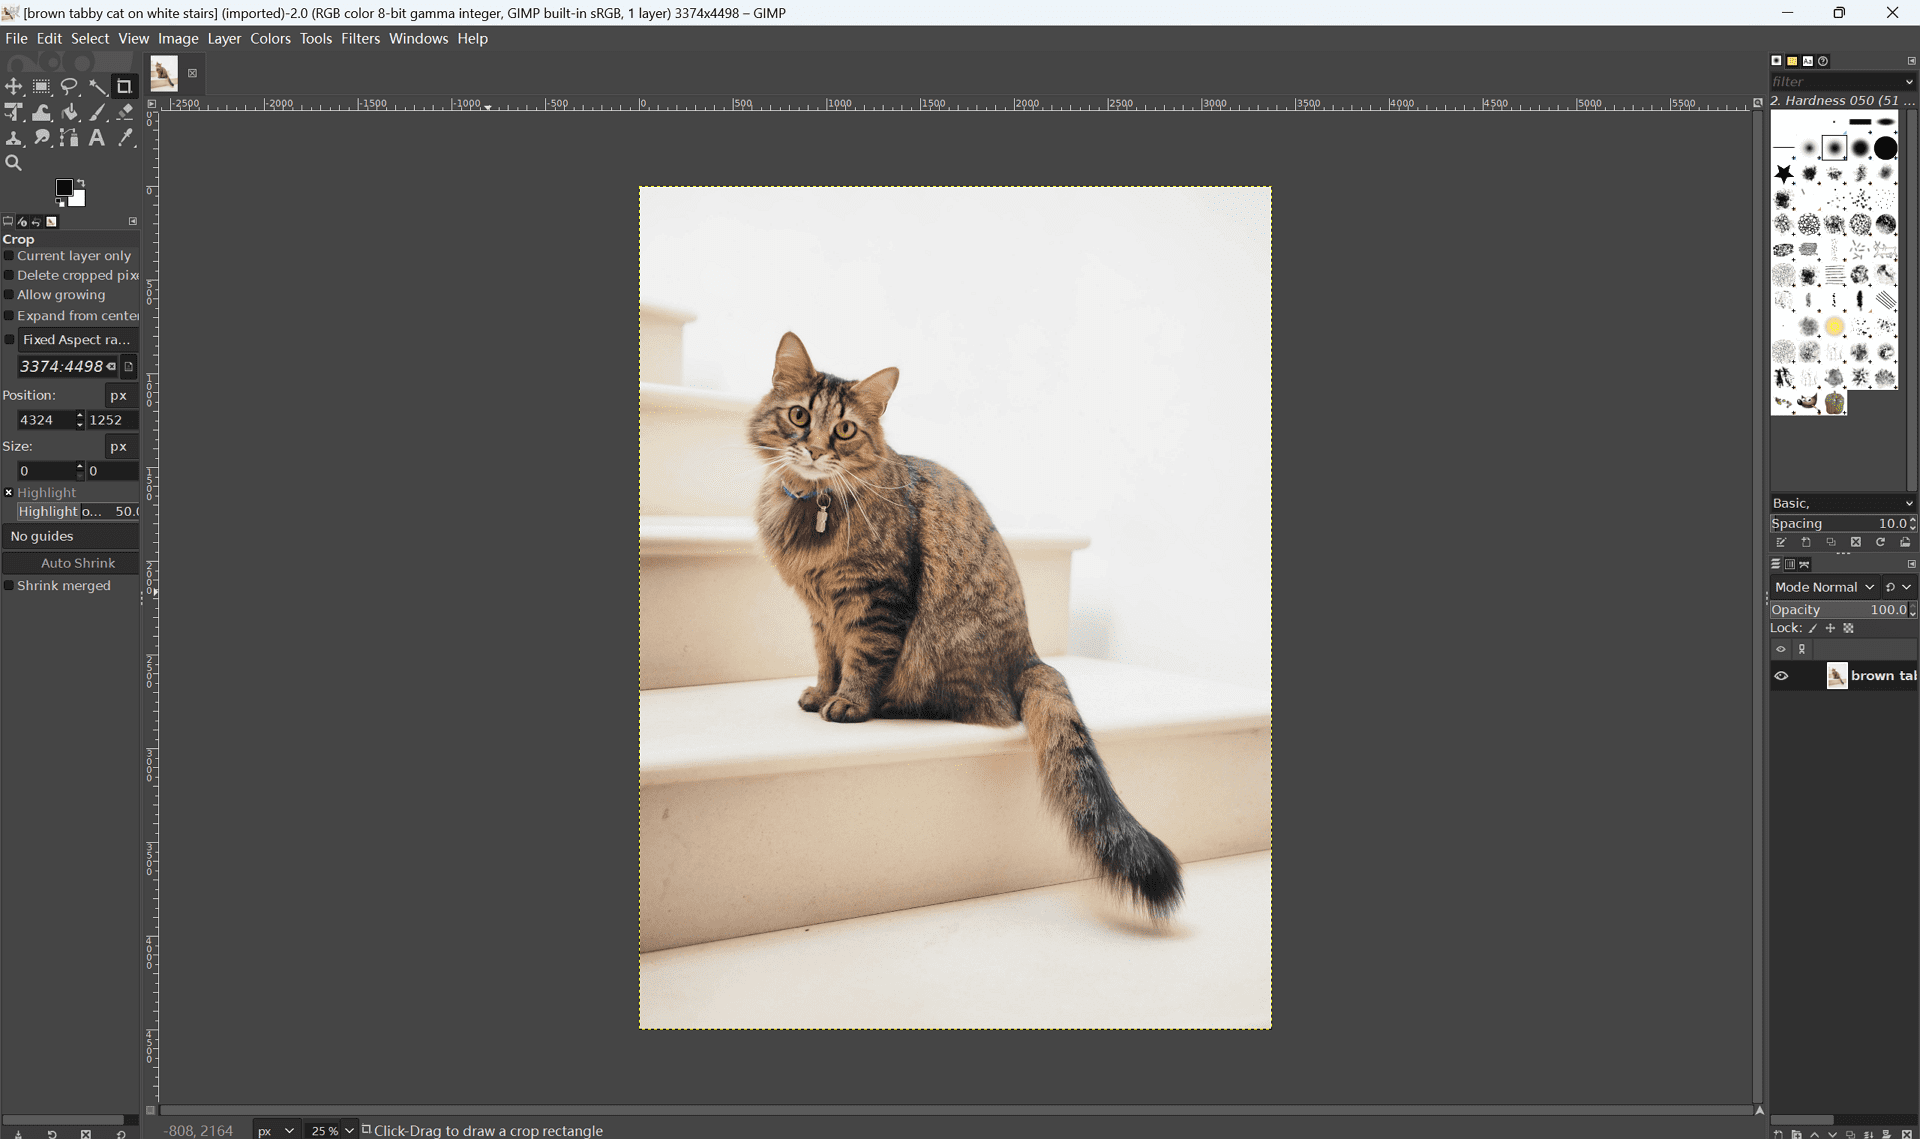This screenshot has height=1139, width=1920.
Task: Open Position unit px dropdown
Action: click(x=120, y=396)
